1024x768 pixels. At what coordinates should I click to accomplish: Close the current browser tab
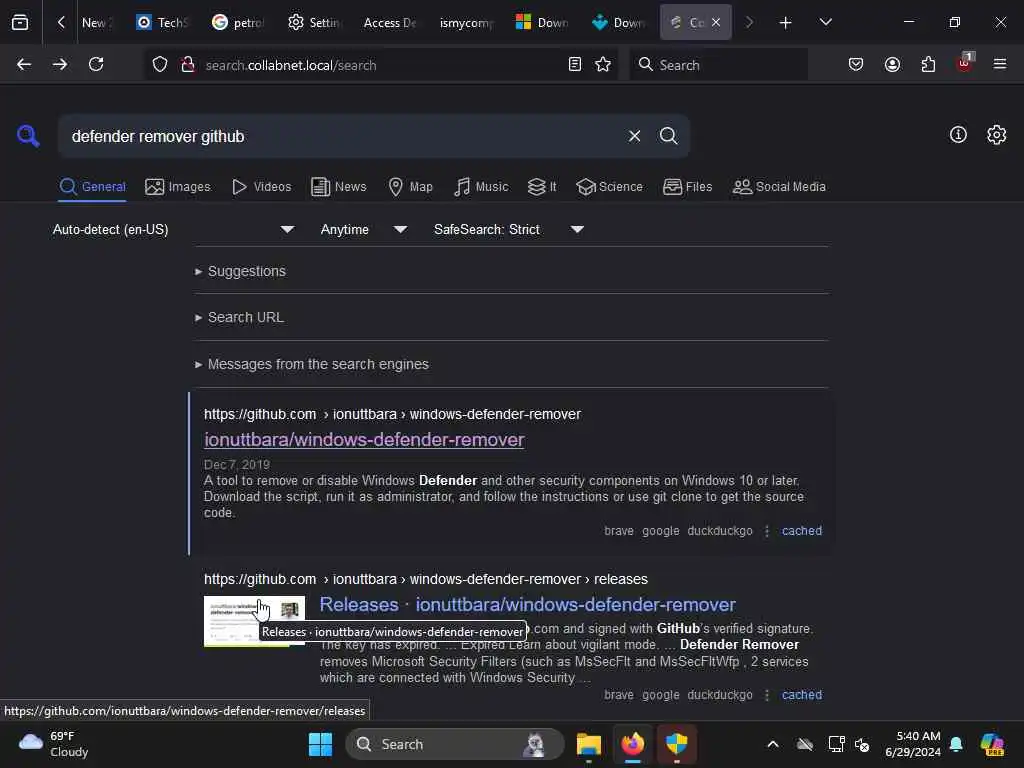point(716,22)
